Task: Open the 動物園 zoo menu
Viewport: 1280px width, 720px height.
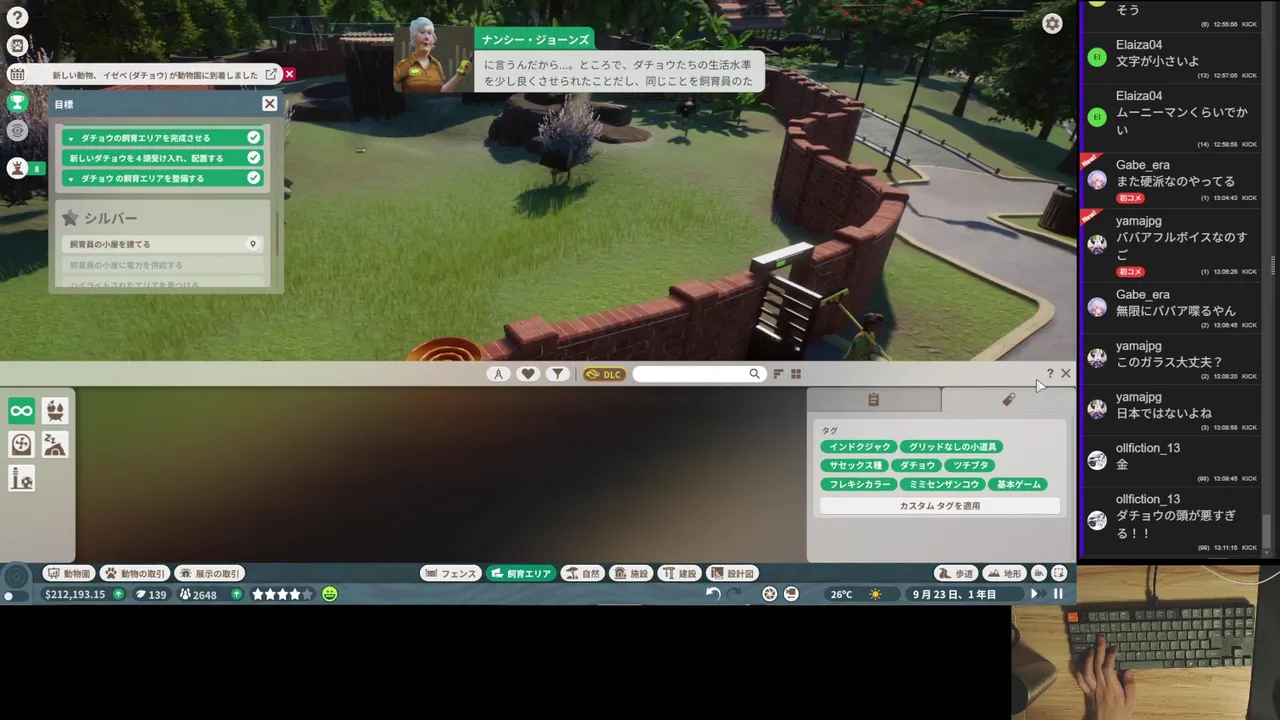Action: 69,574
